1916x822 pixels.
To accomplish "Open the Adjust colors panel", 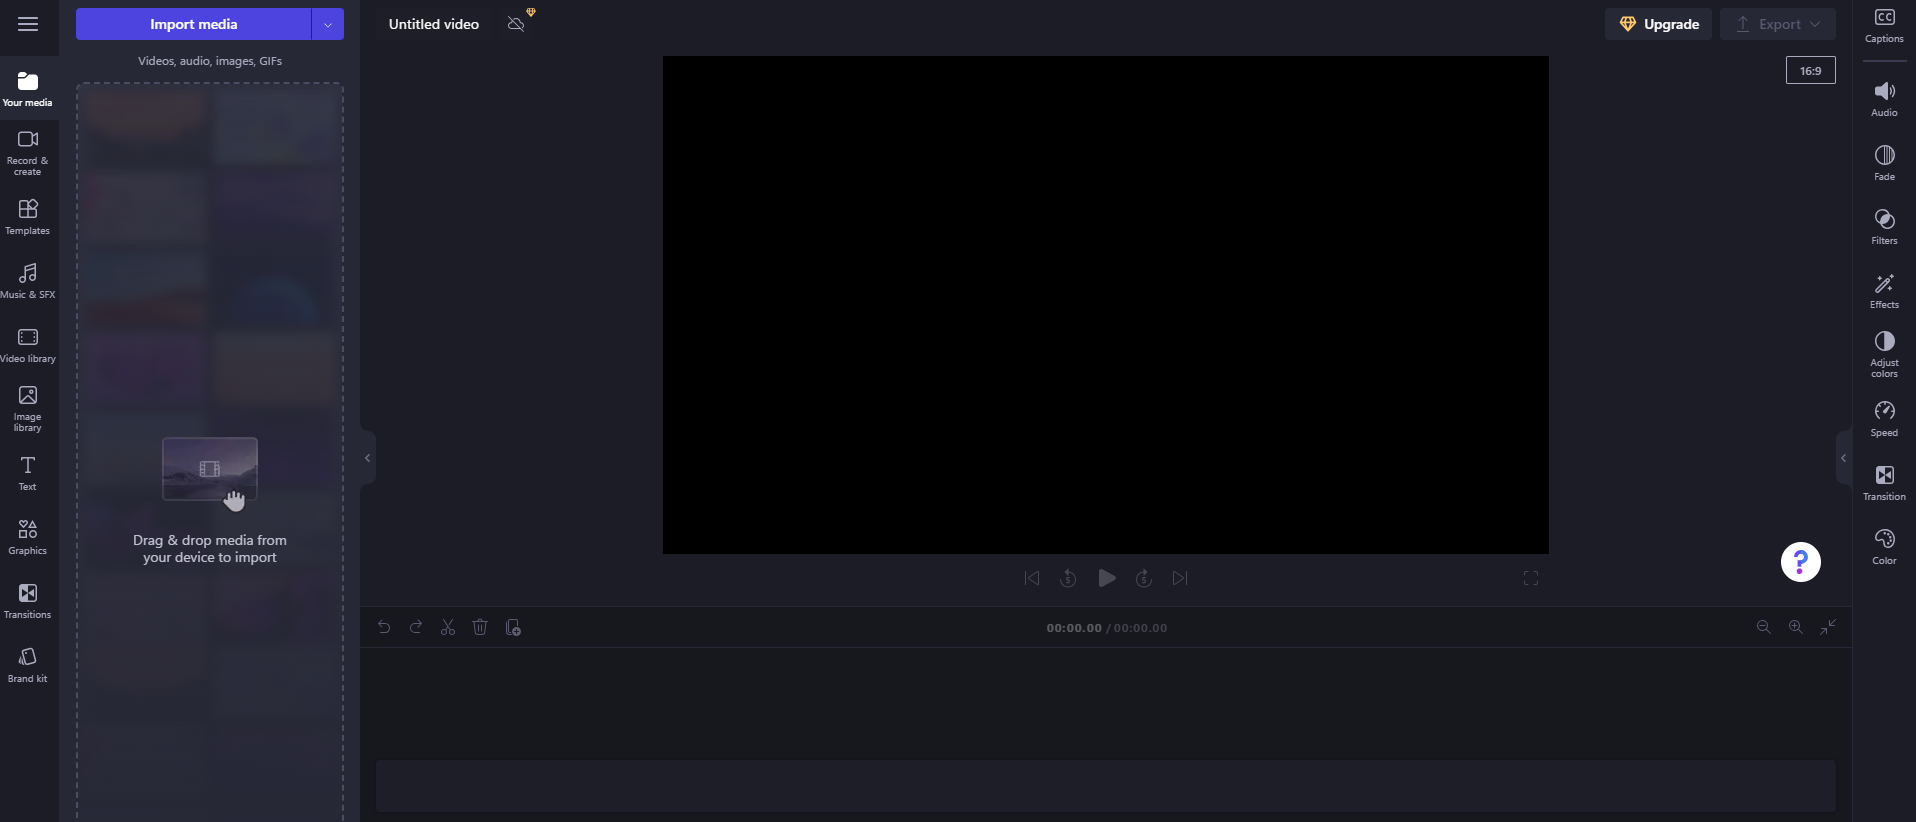I will tap(1884, 355).
